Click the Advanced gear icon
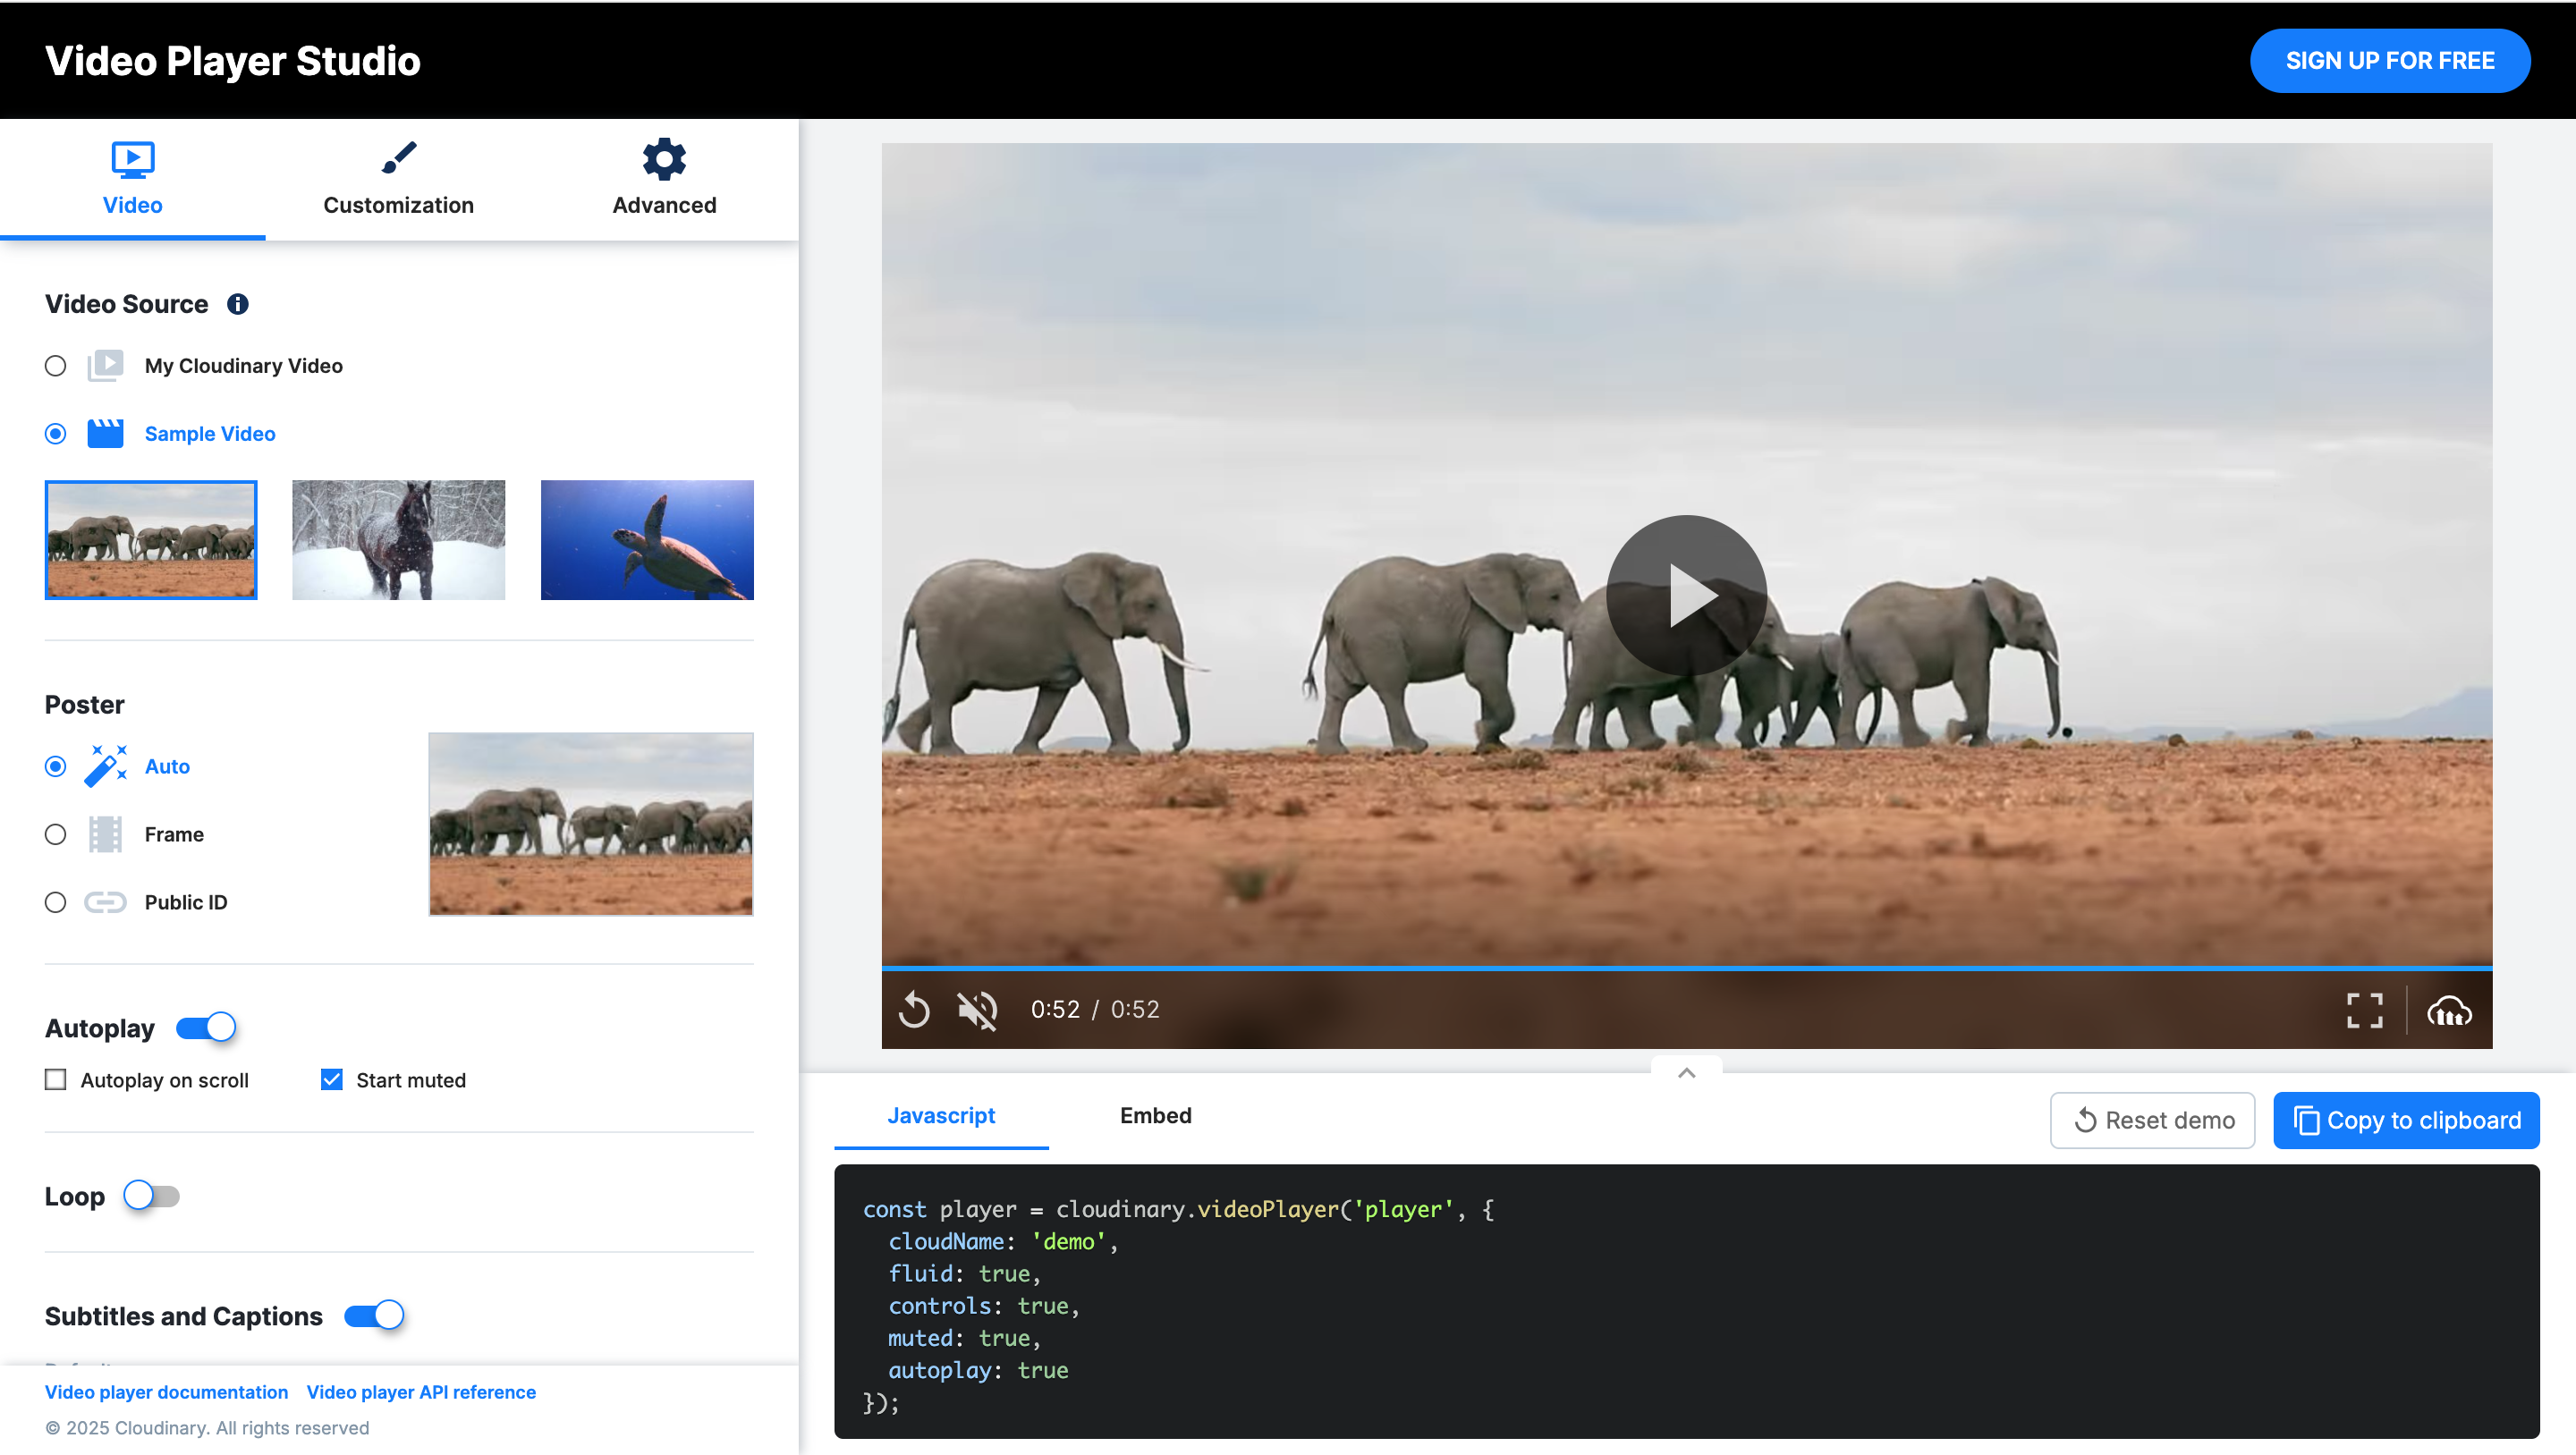The width and height of the screenshot is (2576, 1455). click(x=664, y=159)
